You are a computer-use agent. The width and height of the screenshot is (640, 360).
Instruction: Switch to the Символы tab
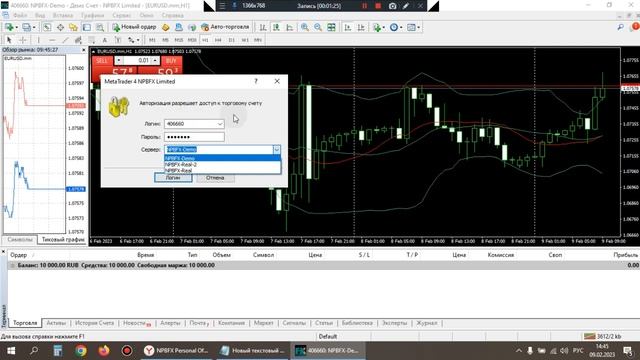[20, 240]
